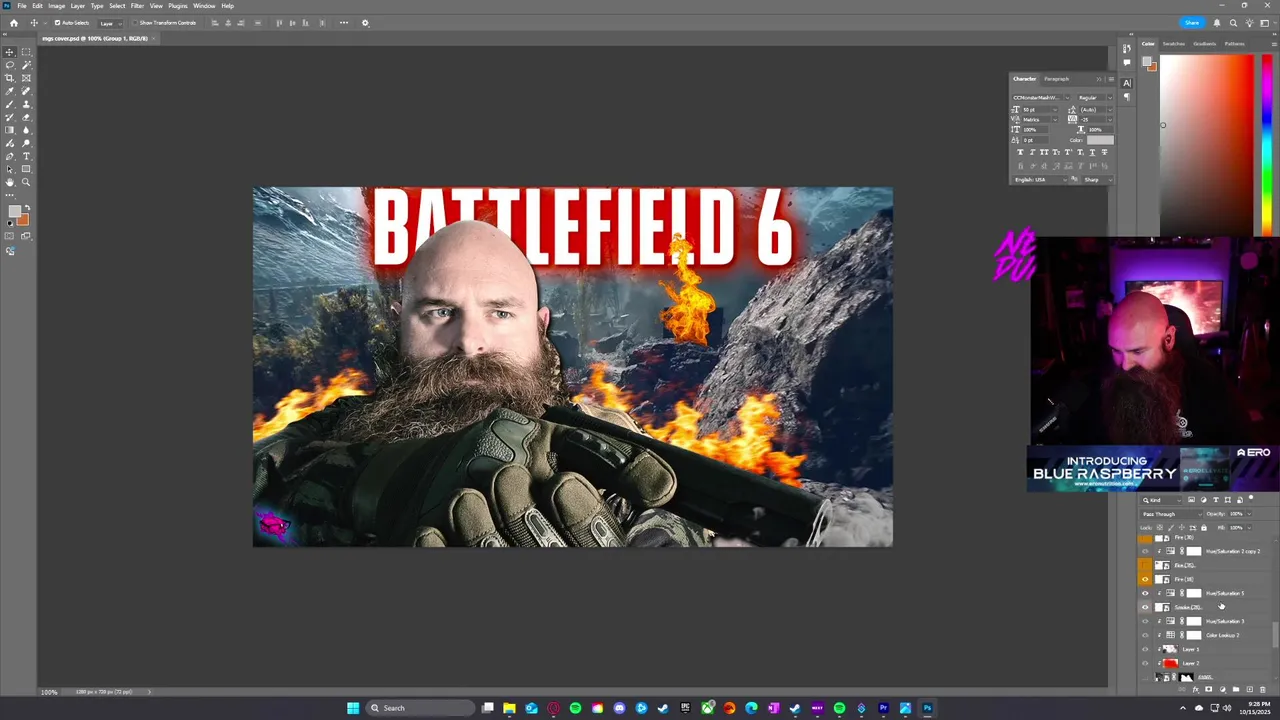Click the Add layer mask icon
This screenshot has height=720, width=1280.
1208,689
